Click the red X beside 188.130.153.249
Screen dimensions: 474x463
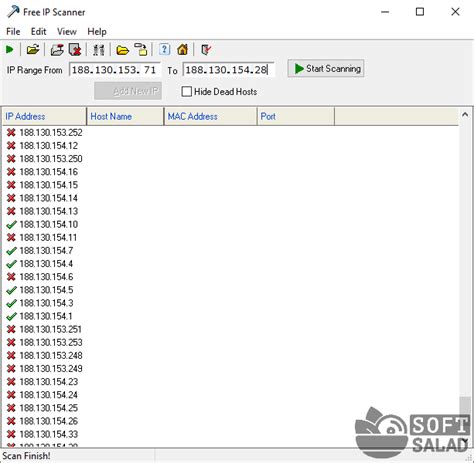(x=11, y=369)
